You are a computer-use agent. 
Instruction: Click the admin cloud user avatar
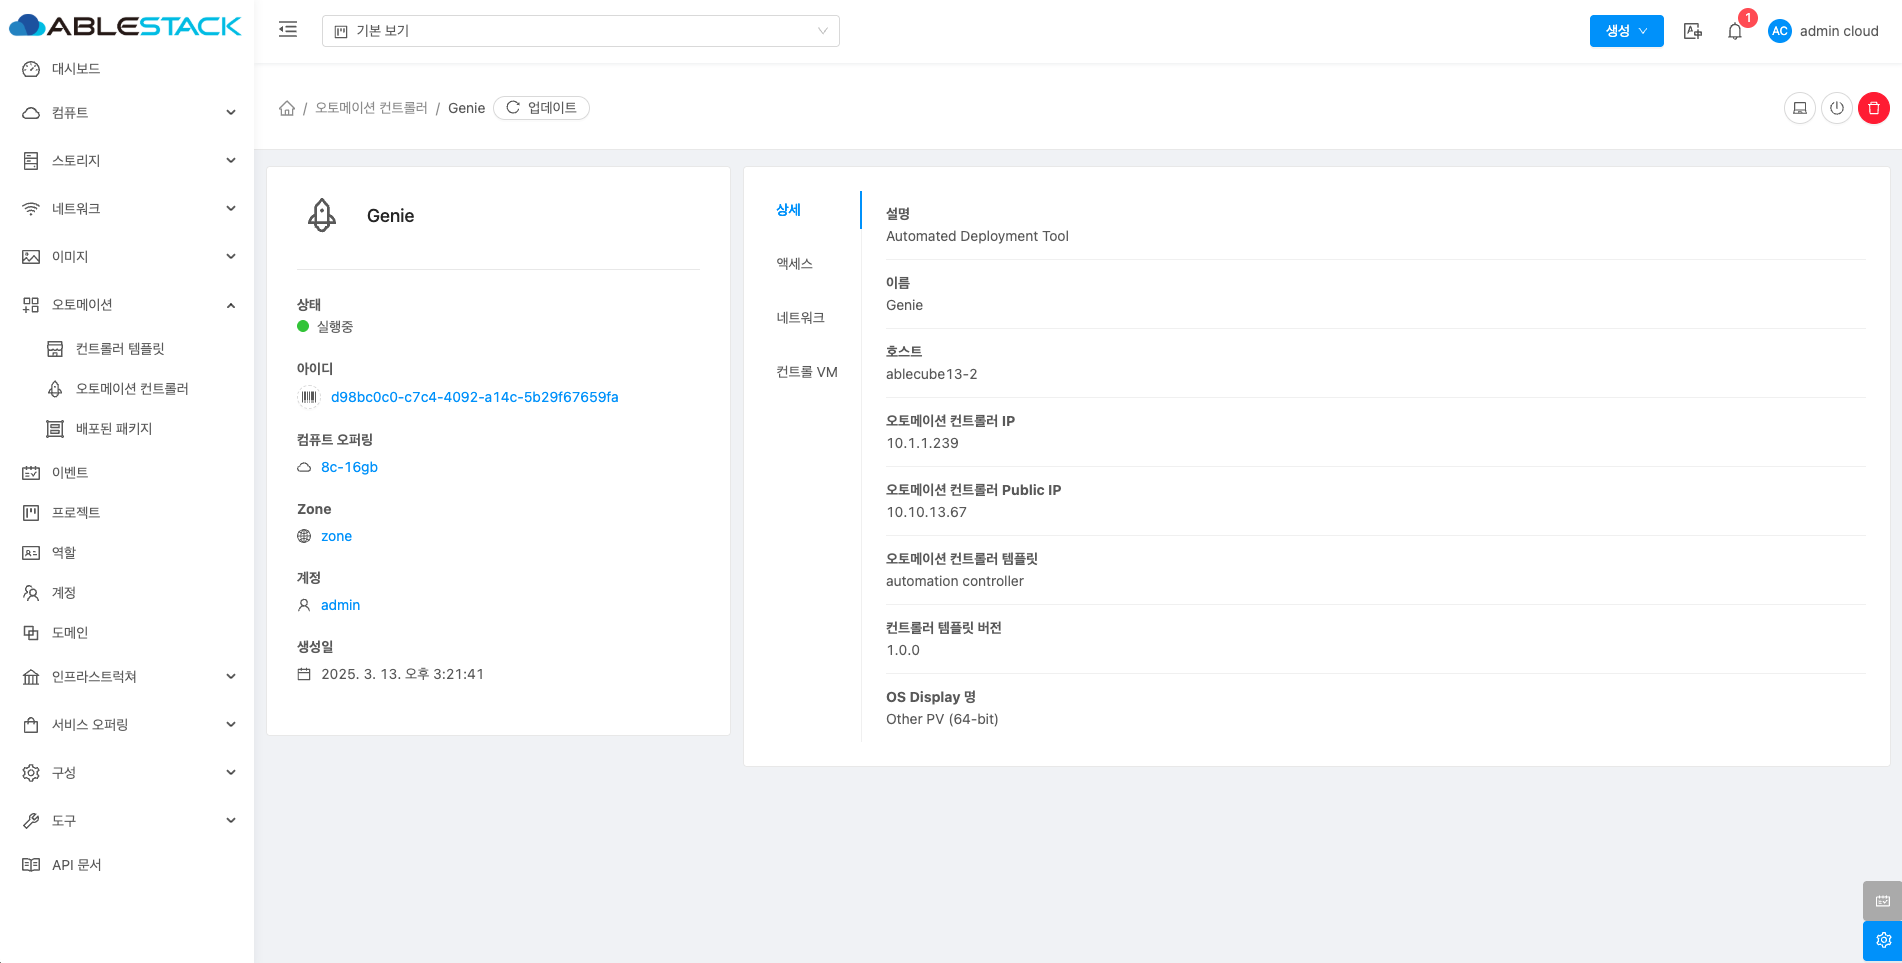tap(1779, 31)
